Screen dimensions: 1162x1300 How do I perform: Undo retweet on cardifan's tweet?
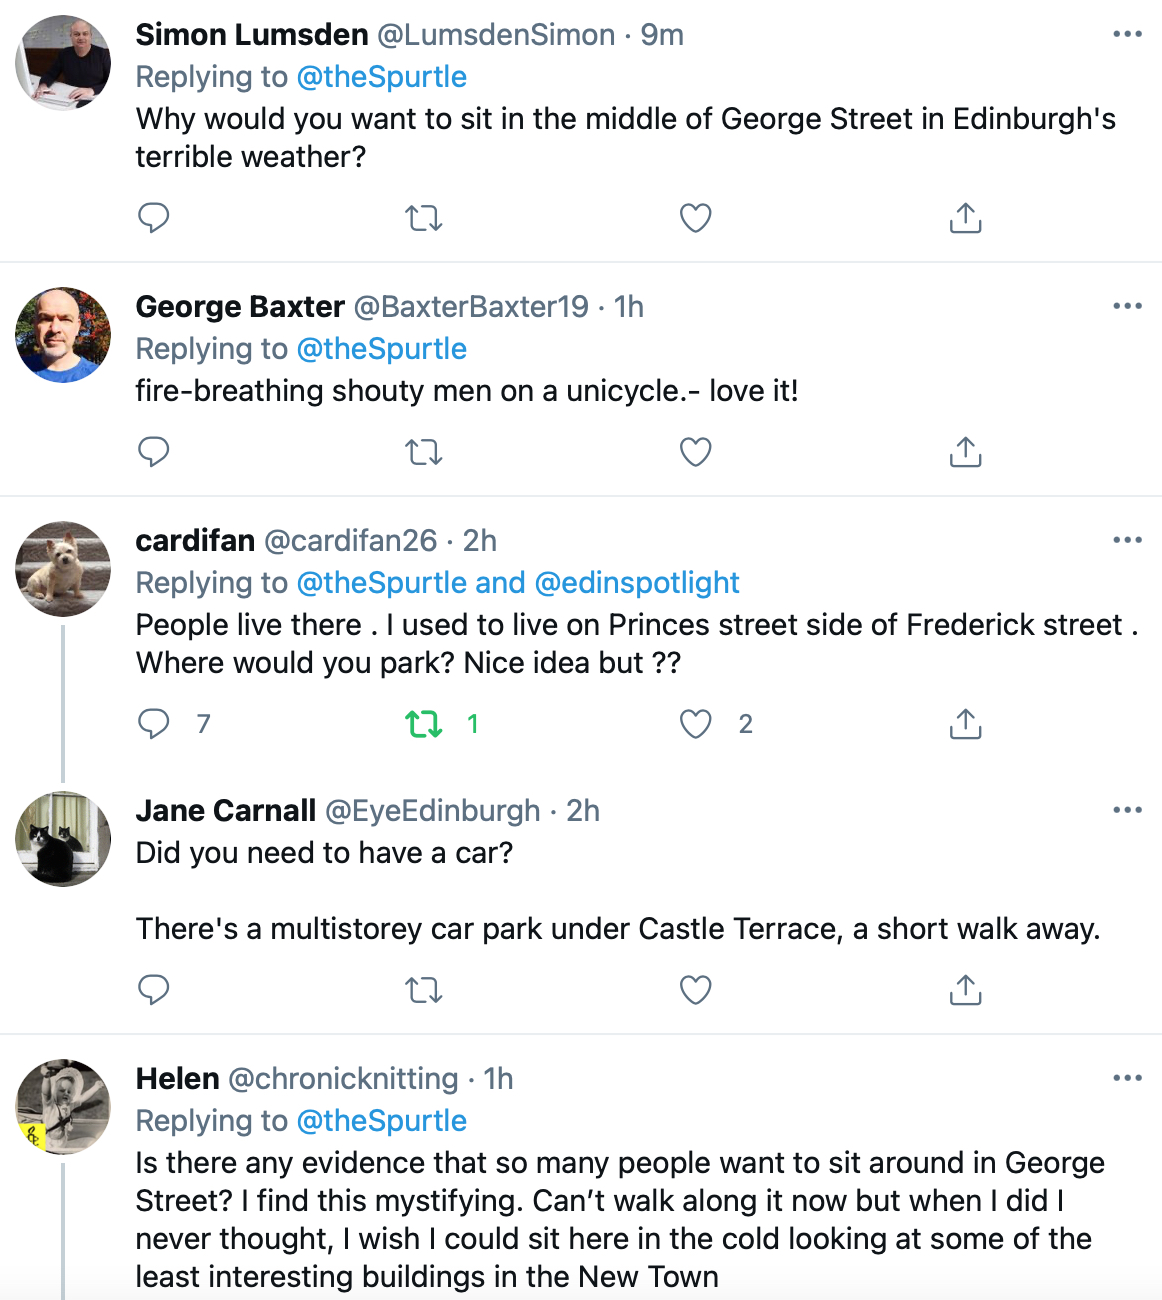coord(424,723)
